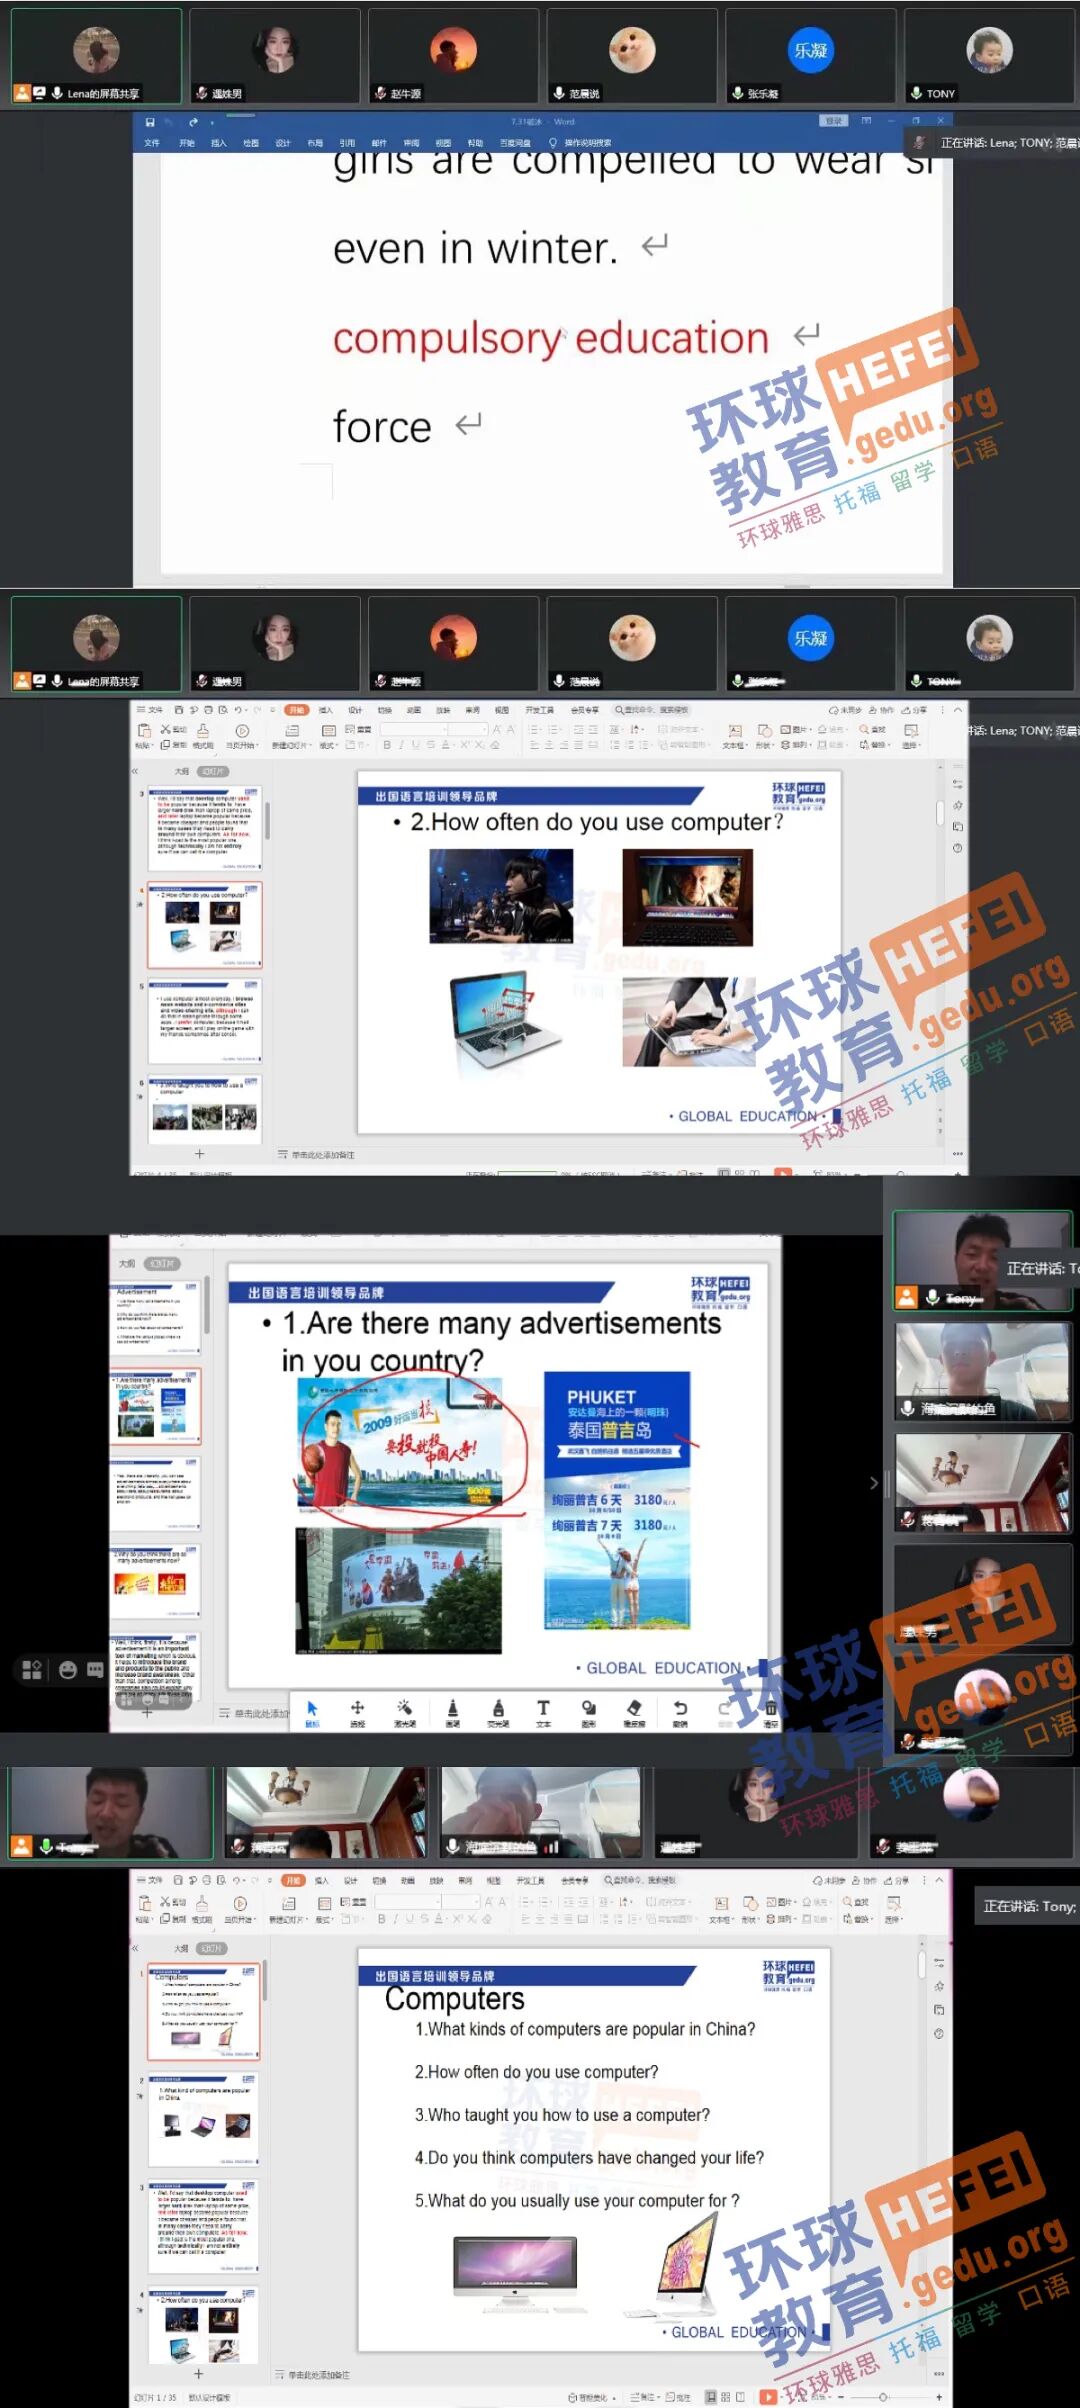Open 插入 Insert tab in Word ribbon
This screenshot has width=1080, height=2408.
click(218, 143)
